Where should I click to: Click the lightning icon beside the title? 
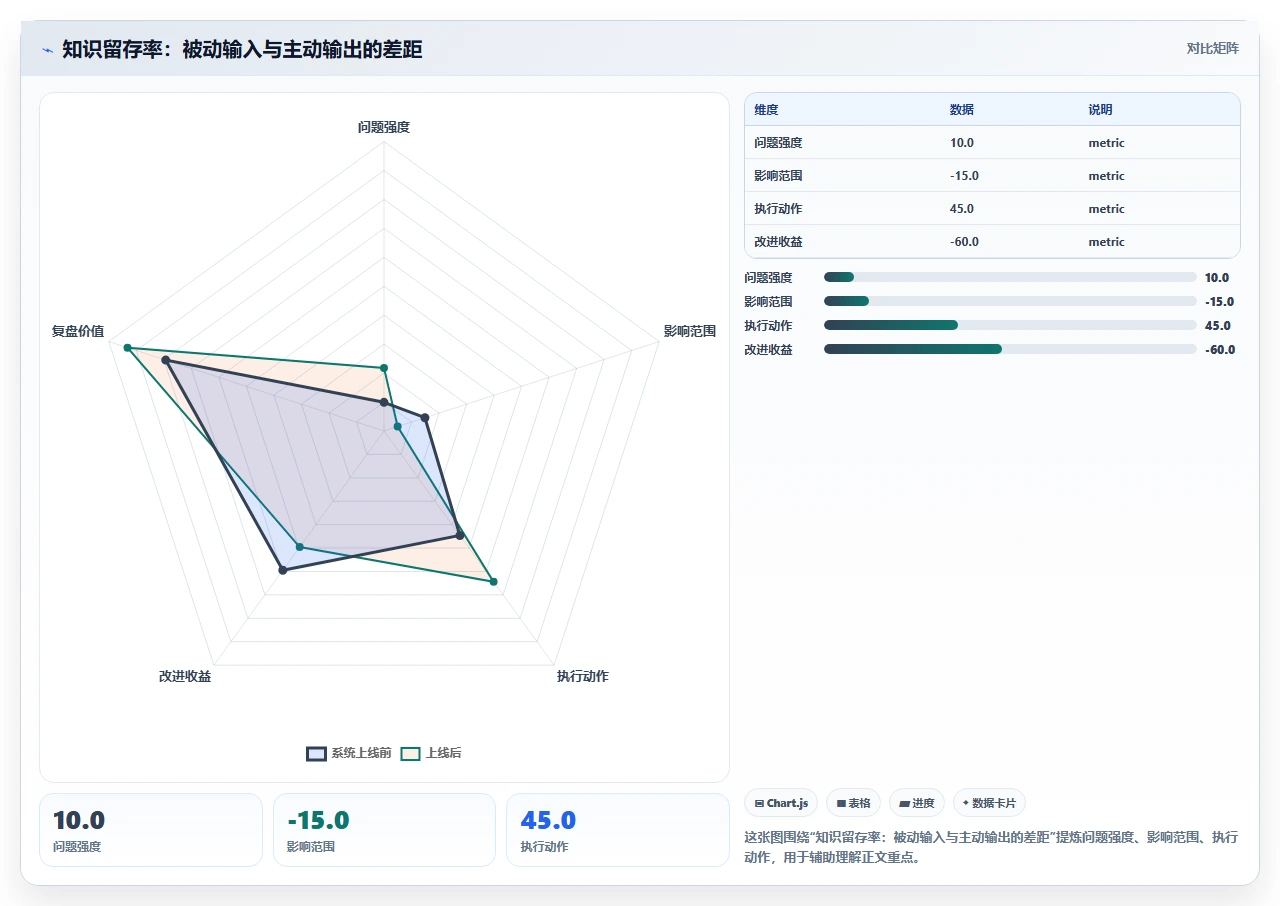(47, 50)
